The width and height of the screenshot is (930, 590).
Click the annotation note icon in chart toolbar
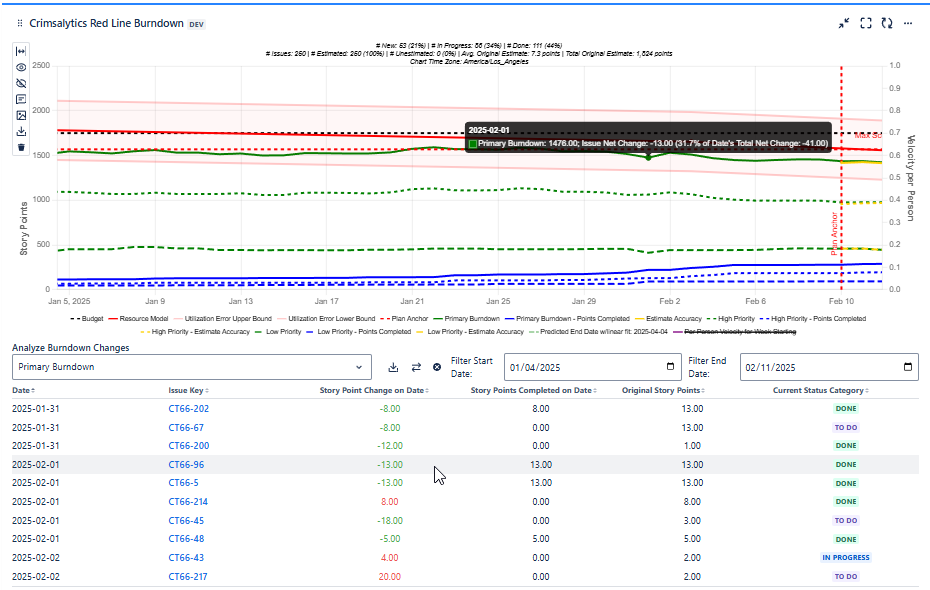pyautogui.click(x=21, y=99)
